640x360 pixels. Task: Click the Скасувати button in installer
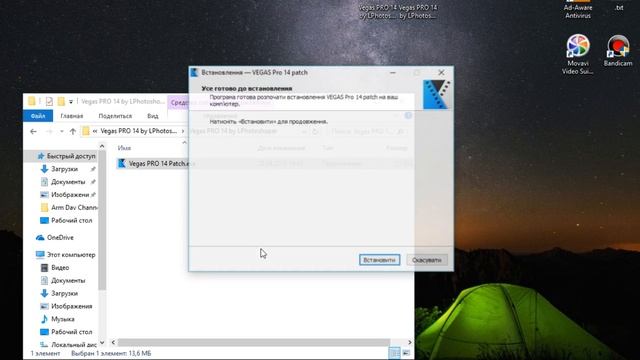[427, 260]
